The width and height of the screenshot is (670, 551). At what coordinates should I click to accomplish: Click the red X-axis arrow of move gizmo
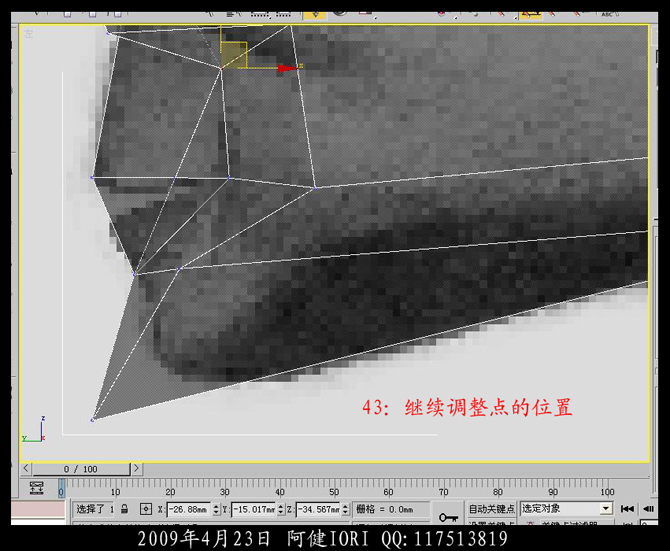coord(288,68)
